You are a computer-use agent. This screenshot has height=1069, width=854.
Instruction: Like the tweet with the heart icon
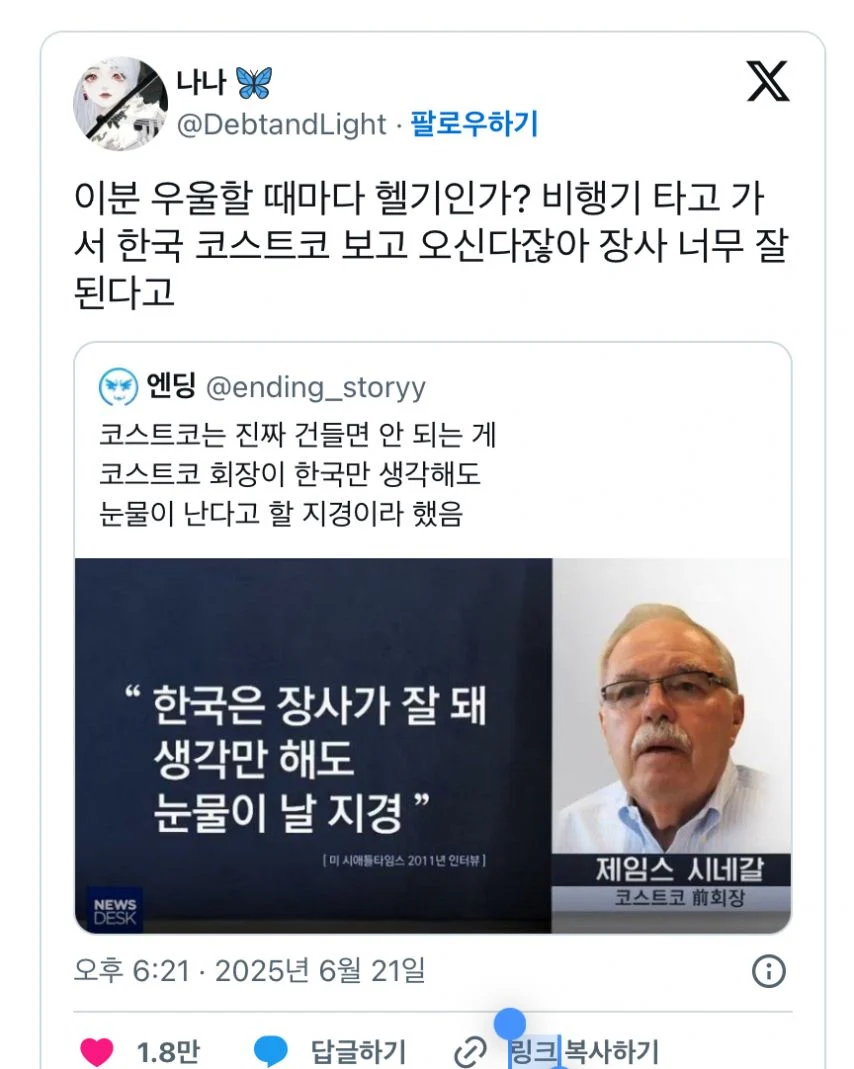coord(97,1052)
